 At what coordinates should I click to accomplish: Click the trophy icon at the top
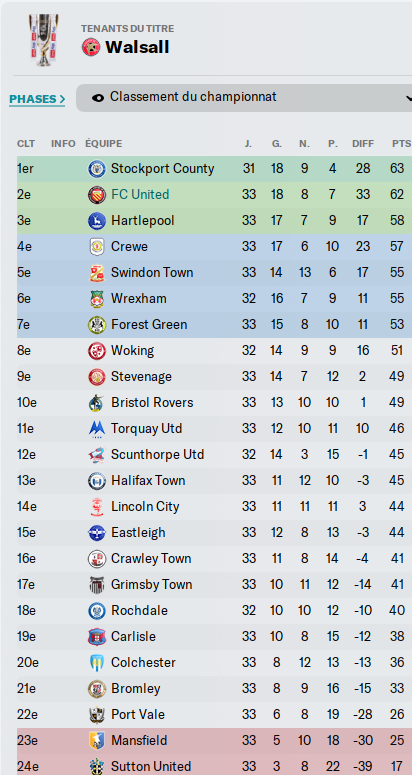click(43, 40)
